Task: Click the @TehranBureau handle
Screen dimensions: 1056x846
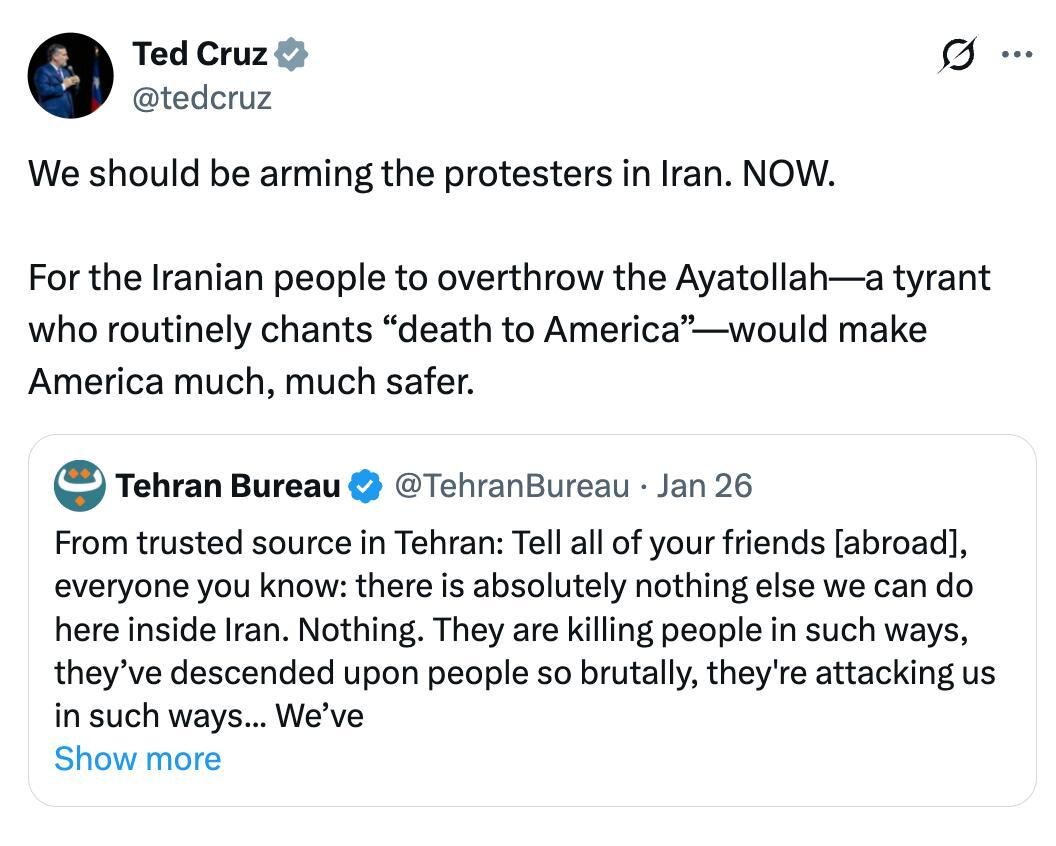Action: coord(512,486)
